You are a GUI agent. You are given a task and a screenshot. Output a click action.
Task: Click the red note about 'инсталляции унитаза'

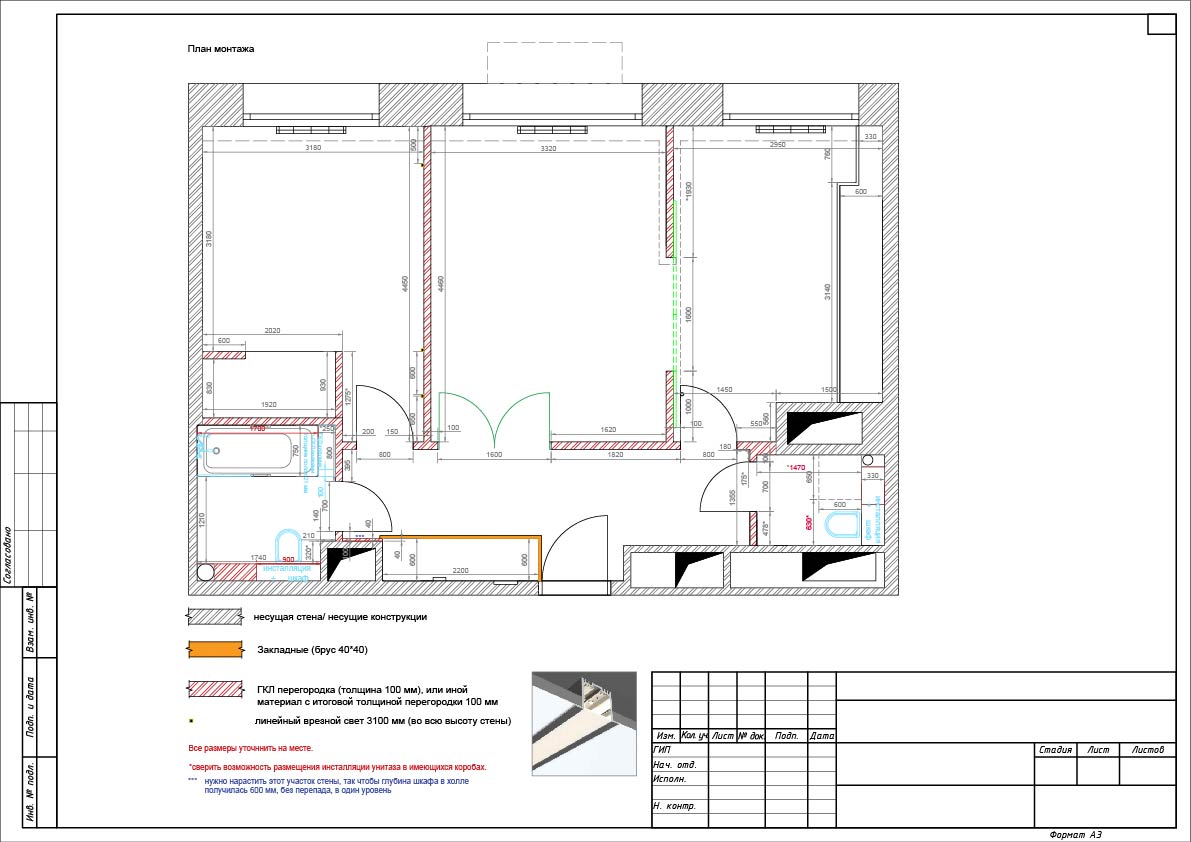tap(337, 768)
